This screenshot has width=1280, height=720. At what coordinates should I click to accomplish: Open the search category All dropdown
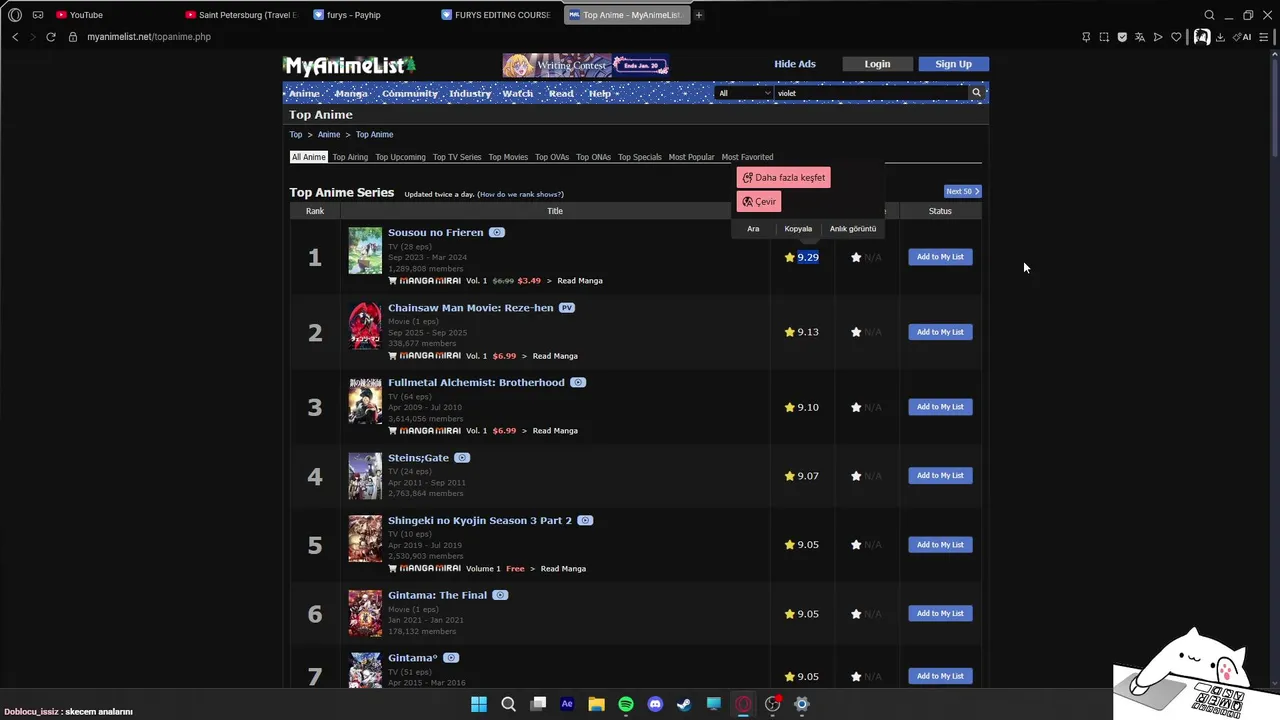coord(744,93)
